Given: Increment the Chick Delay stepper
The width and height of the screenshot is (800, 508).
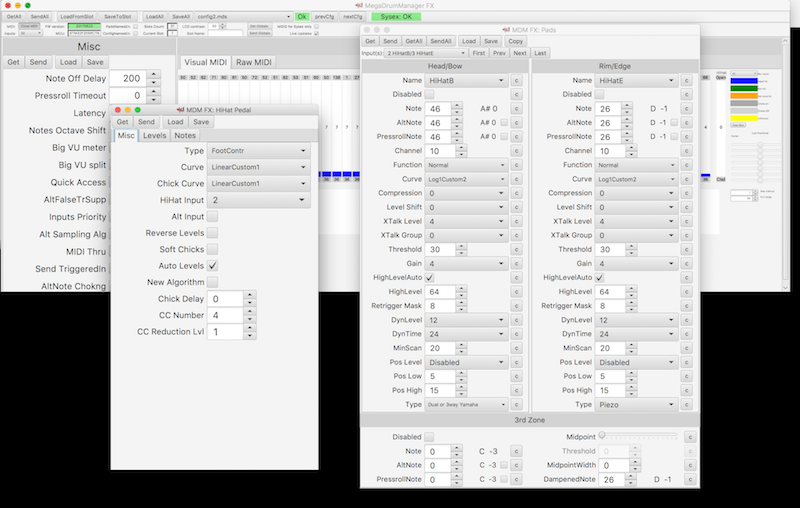Looking at the screenshot, I should click(x=248, y=295).
